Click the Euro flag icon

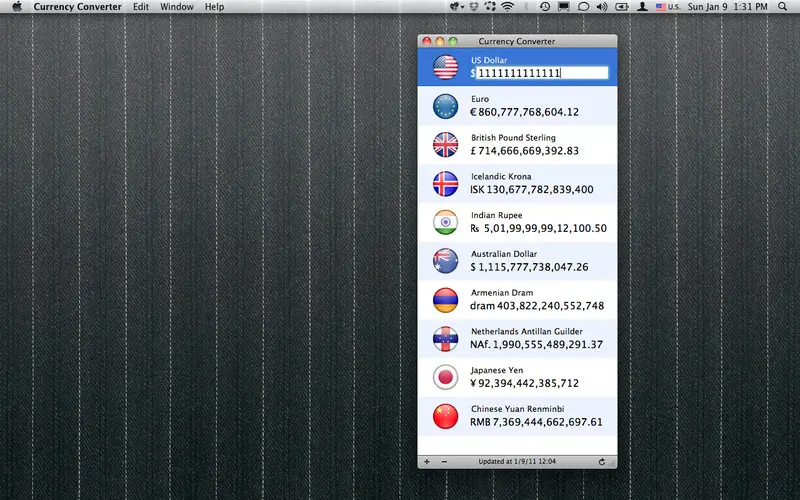[x=445, y=106]
